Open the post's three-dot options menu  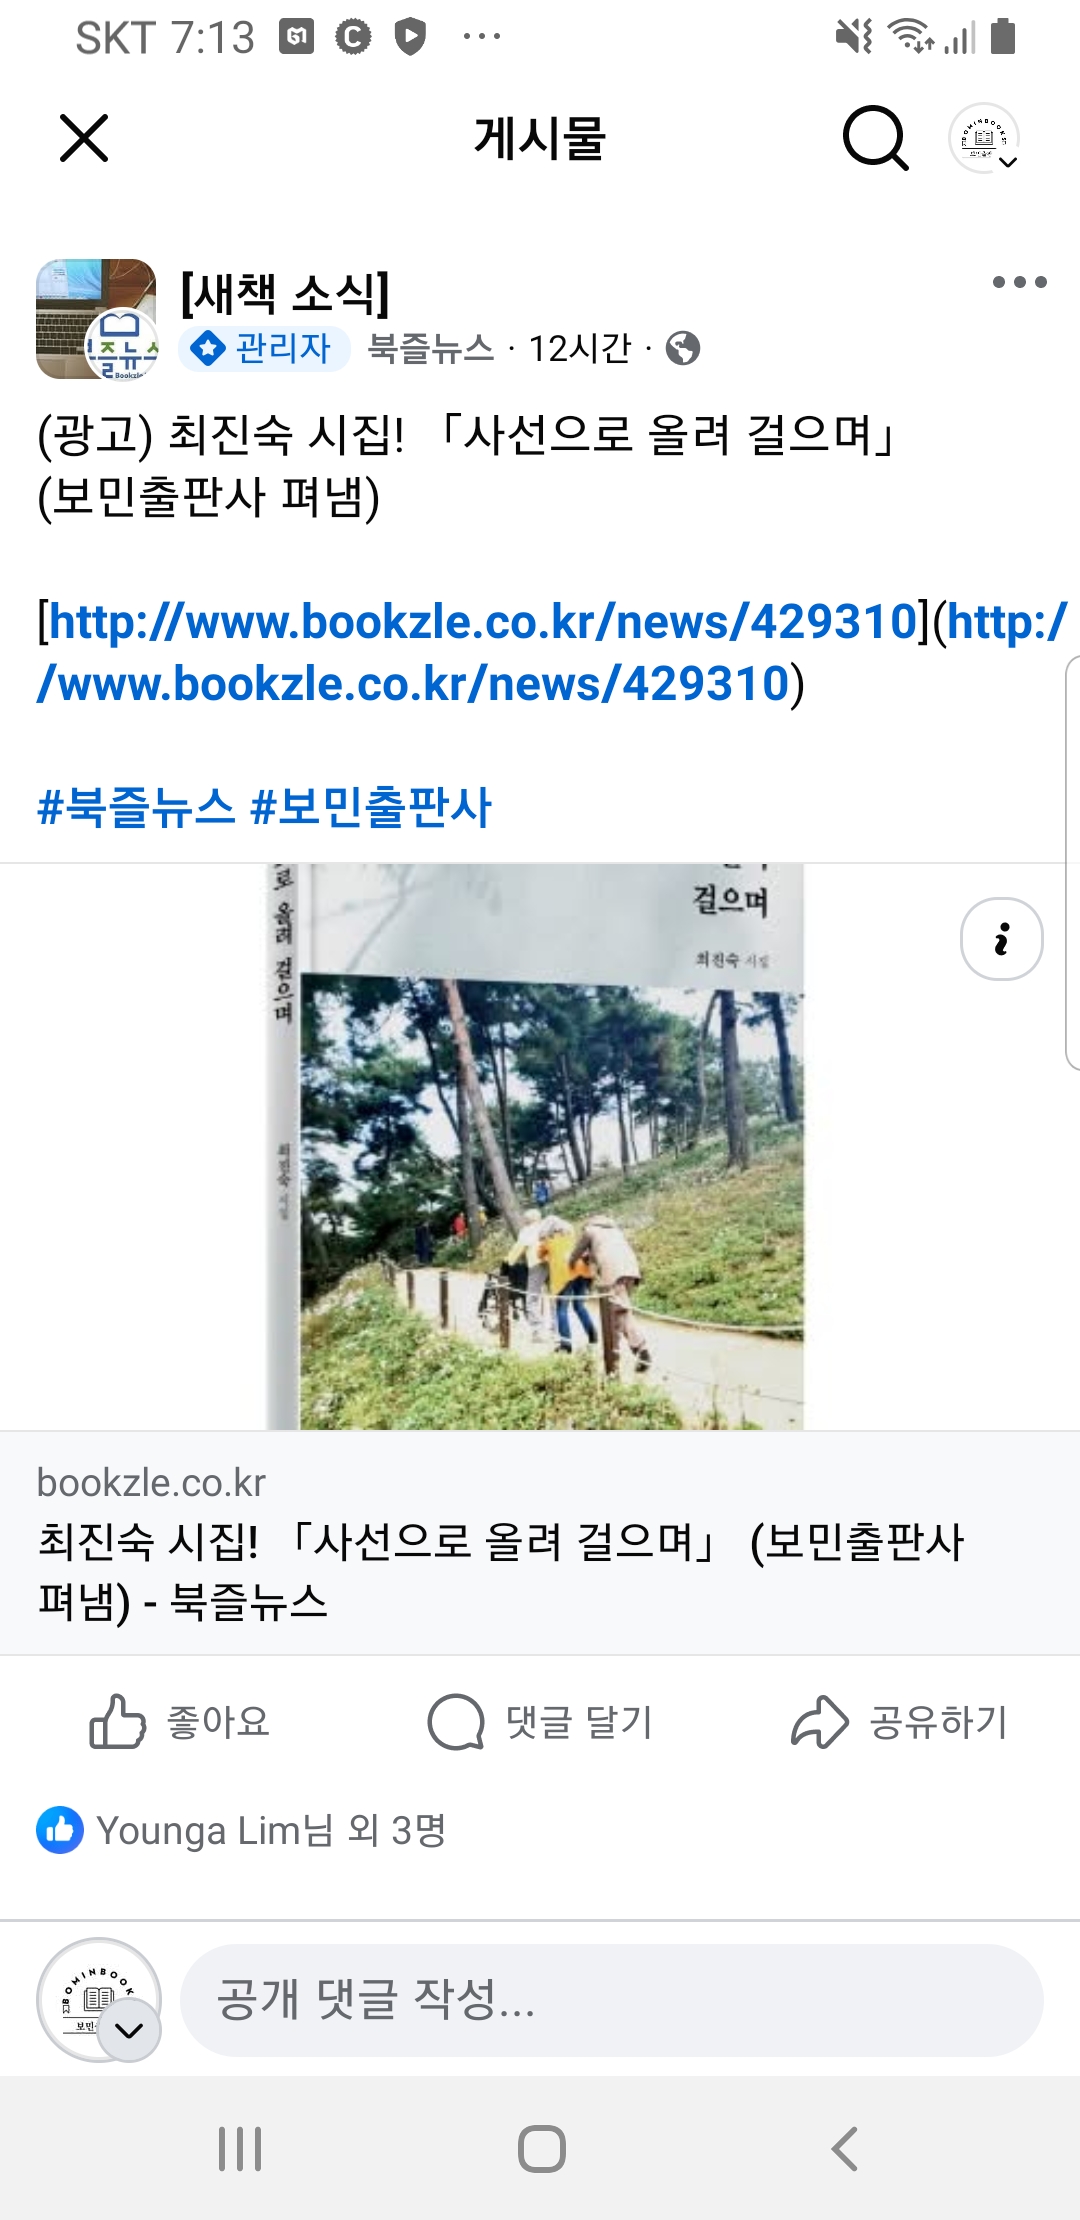(1019, 282)
